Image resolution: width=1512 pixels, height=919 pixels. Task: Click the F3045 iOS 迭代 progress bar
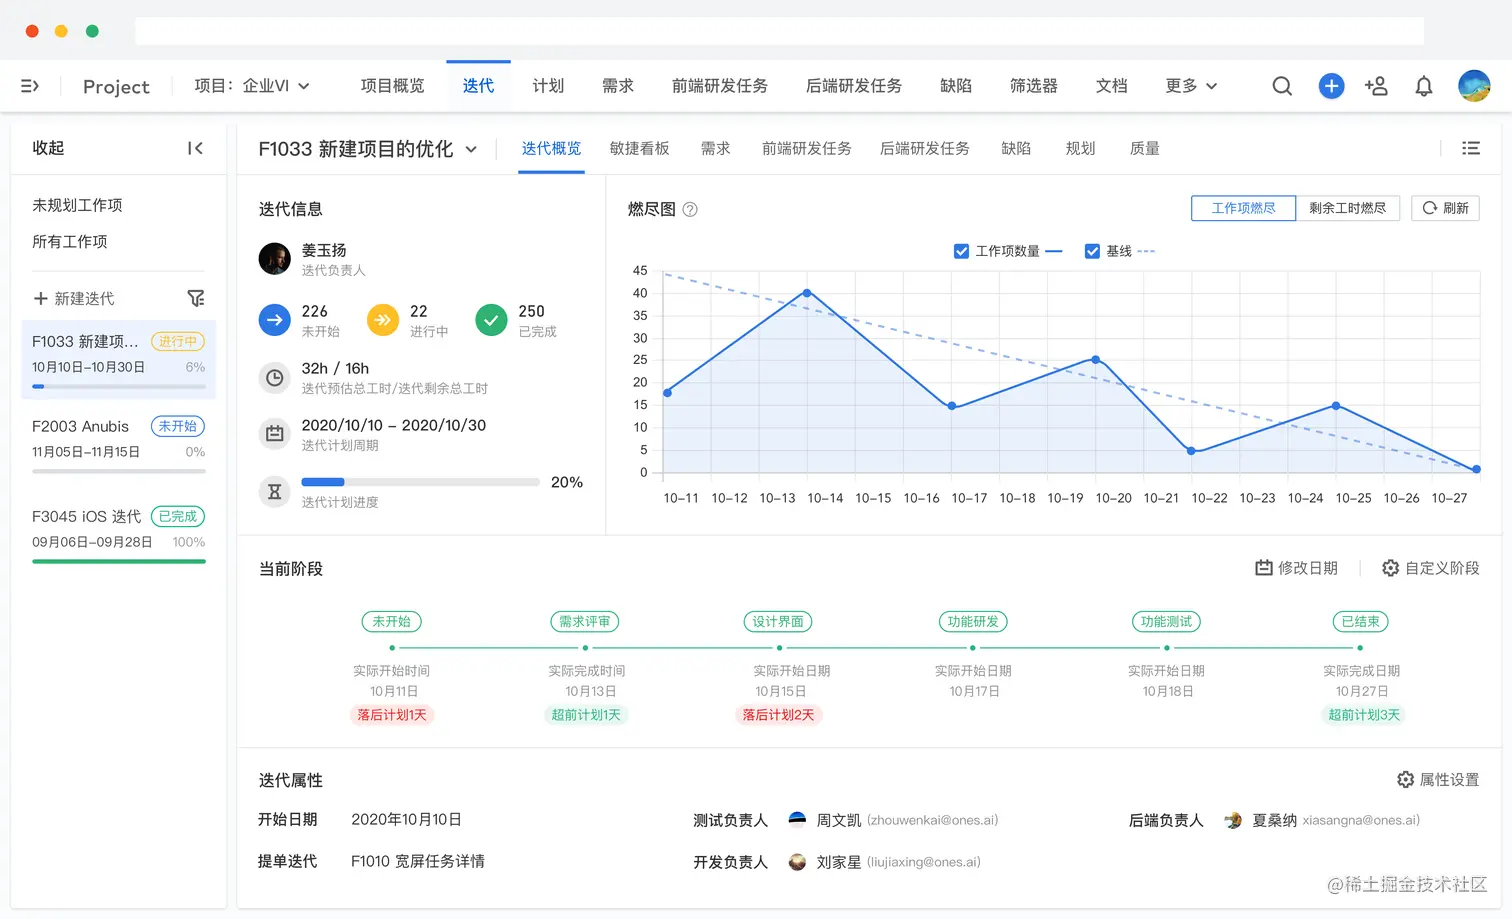point(119,561)
